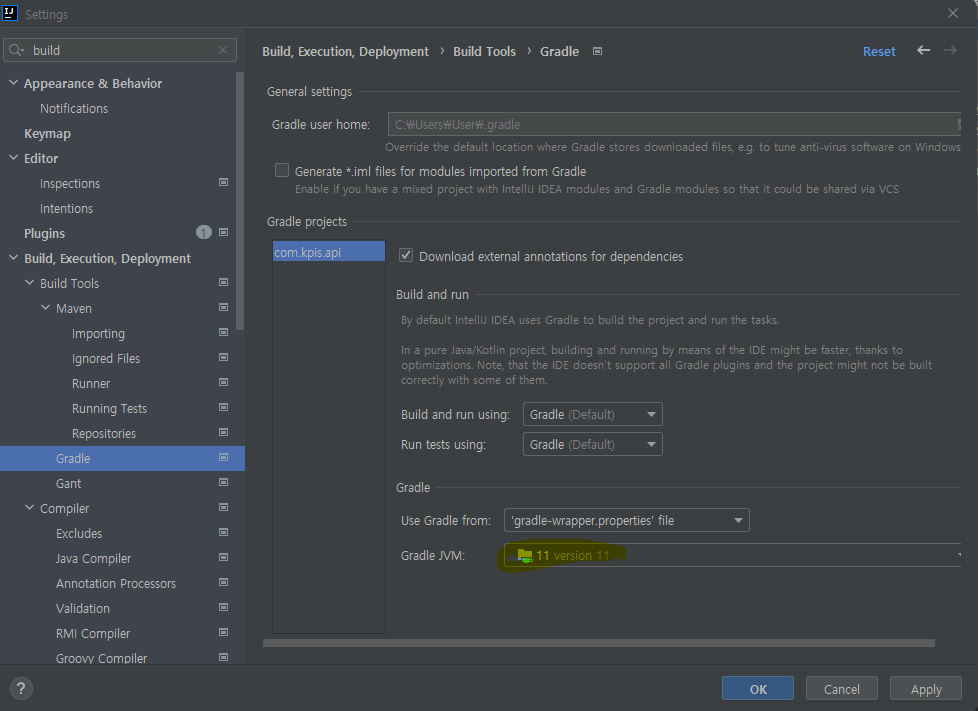Click project-level icon beside RMI Compiler
978x711 pixels.
coord(223,632)
